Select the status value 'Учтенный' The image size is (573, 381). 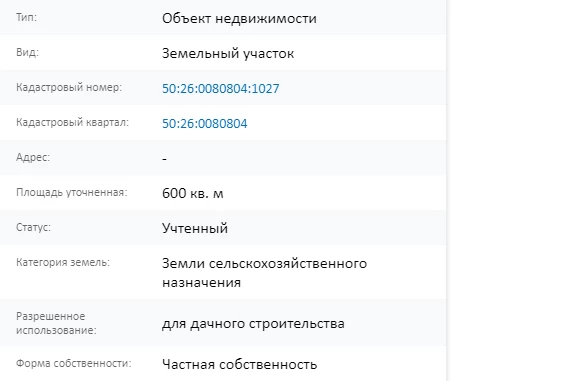[x=195, y=228]
